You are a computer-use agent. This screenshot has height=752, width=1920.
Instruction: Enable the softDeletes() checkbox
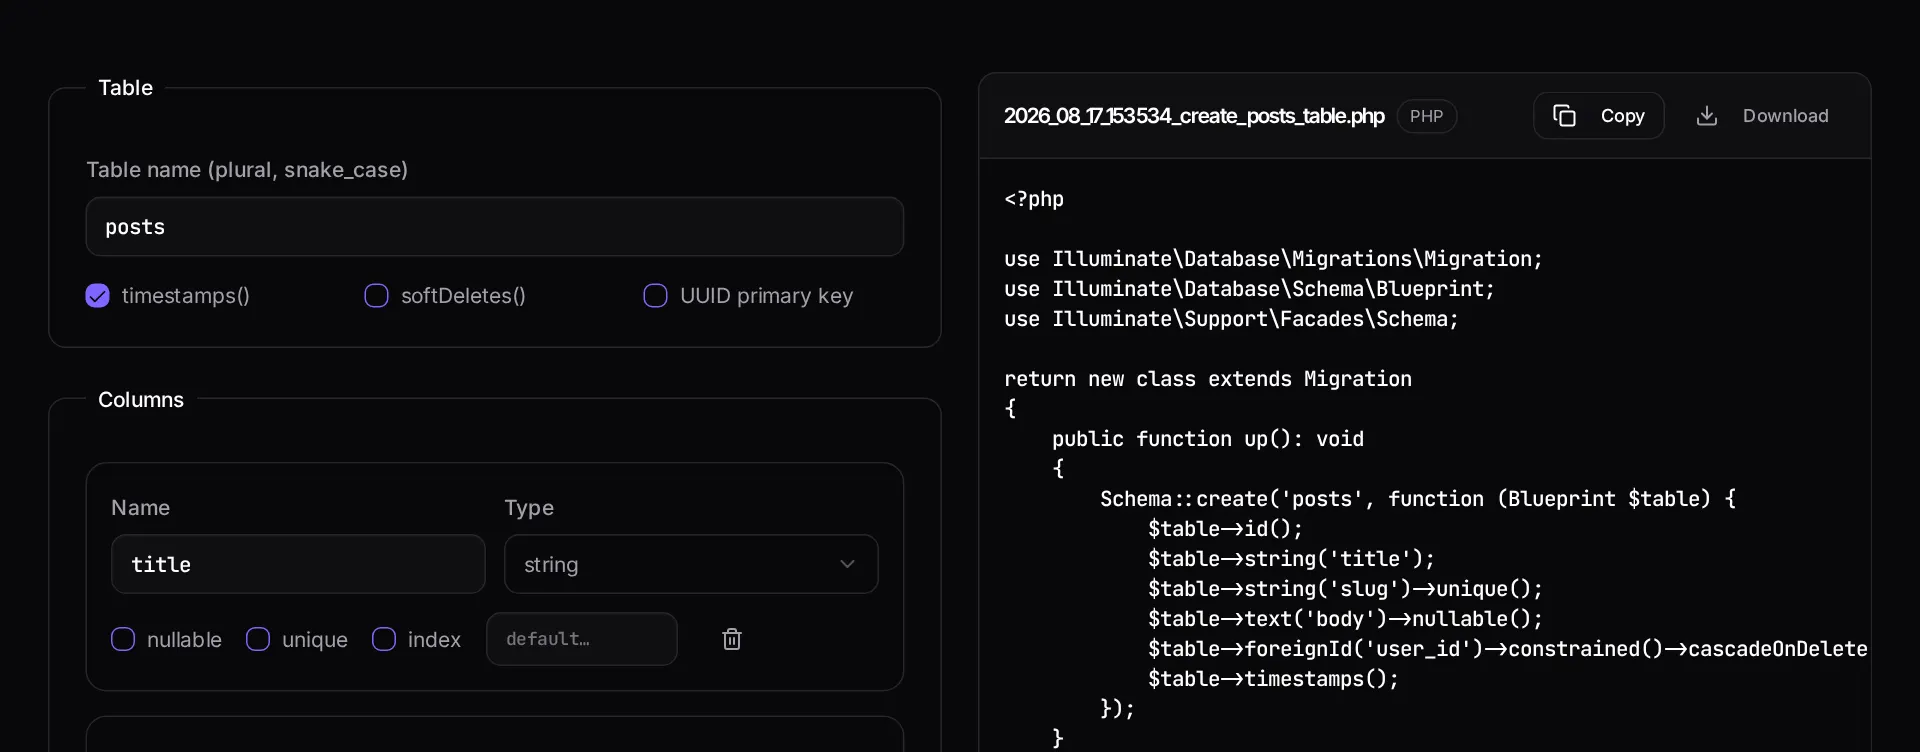(376, 296)
